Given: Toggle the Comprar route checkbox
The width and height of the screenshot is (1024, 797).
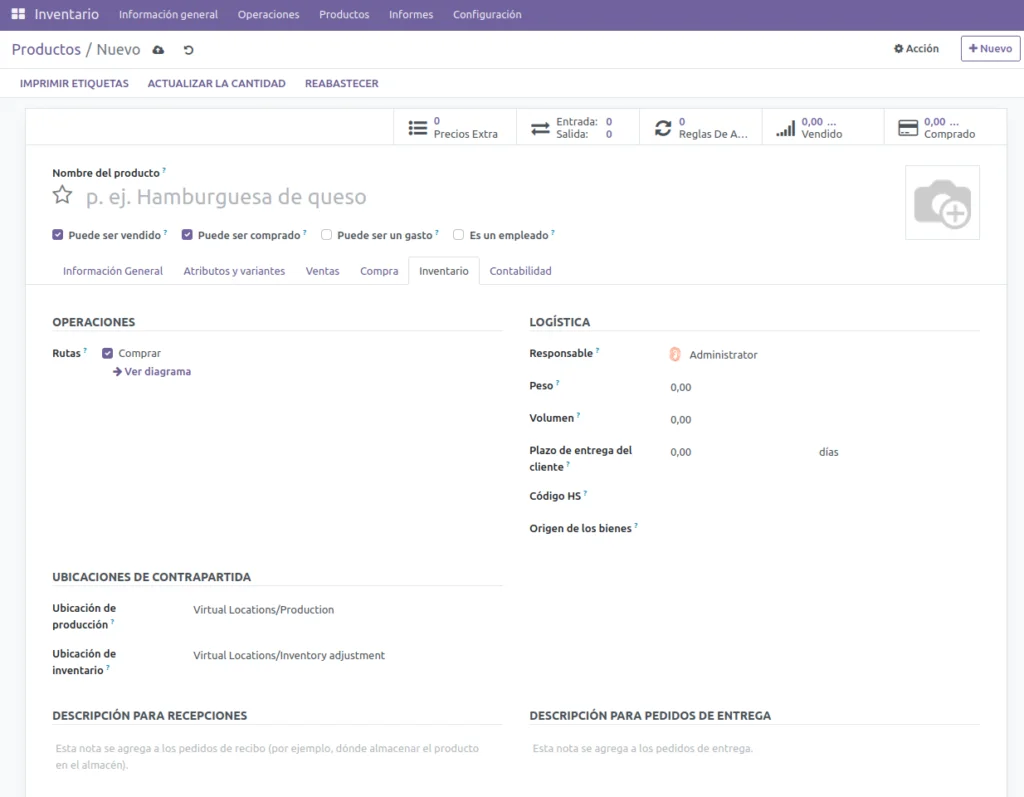Looking at the screenshot, I should point(108,353).
